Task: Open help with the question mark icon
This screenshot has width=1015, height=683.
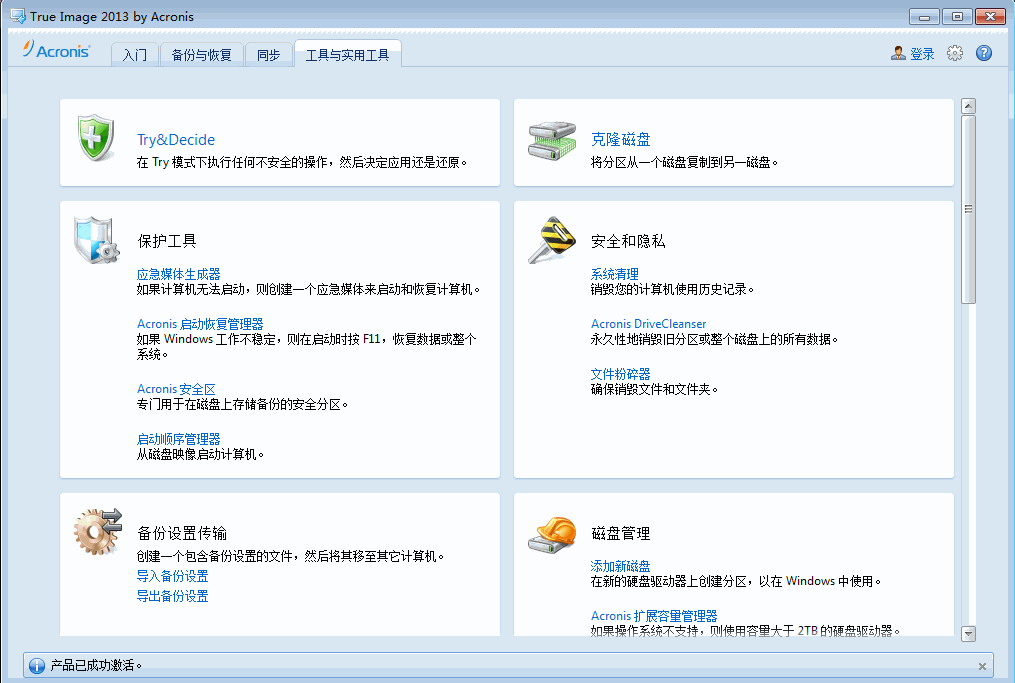Action: click(x=984, y=53)
